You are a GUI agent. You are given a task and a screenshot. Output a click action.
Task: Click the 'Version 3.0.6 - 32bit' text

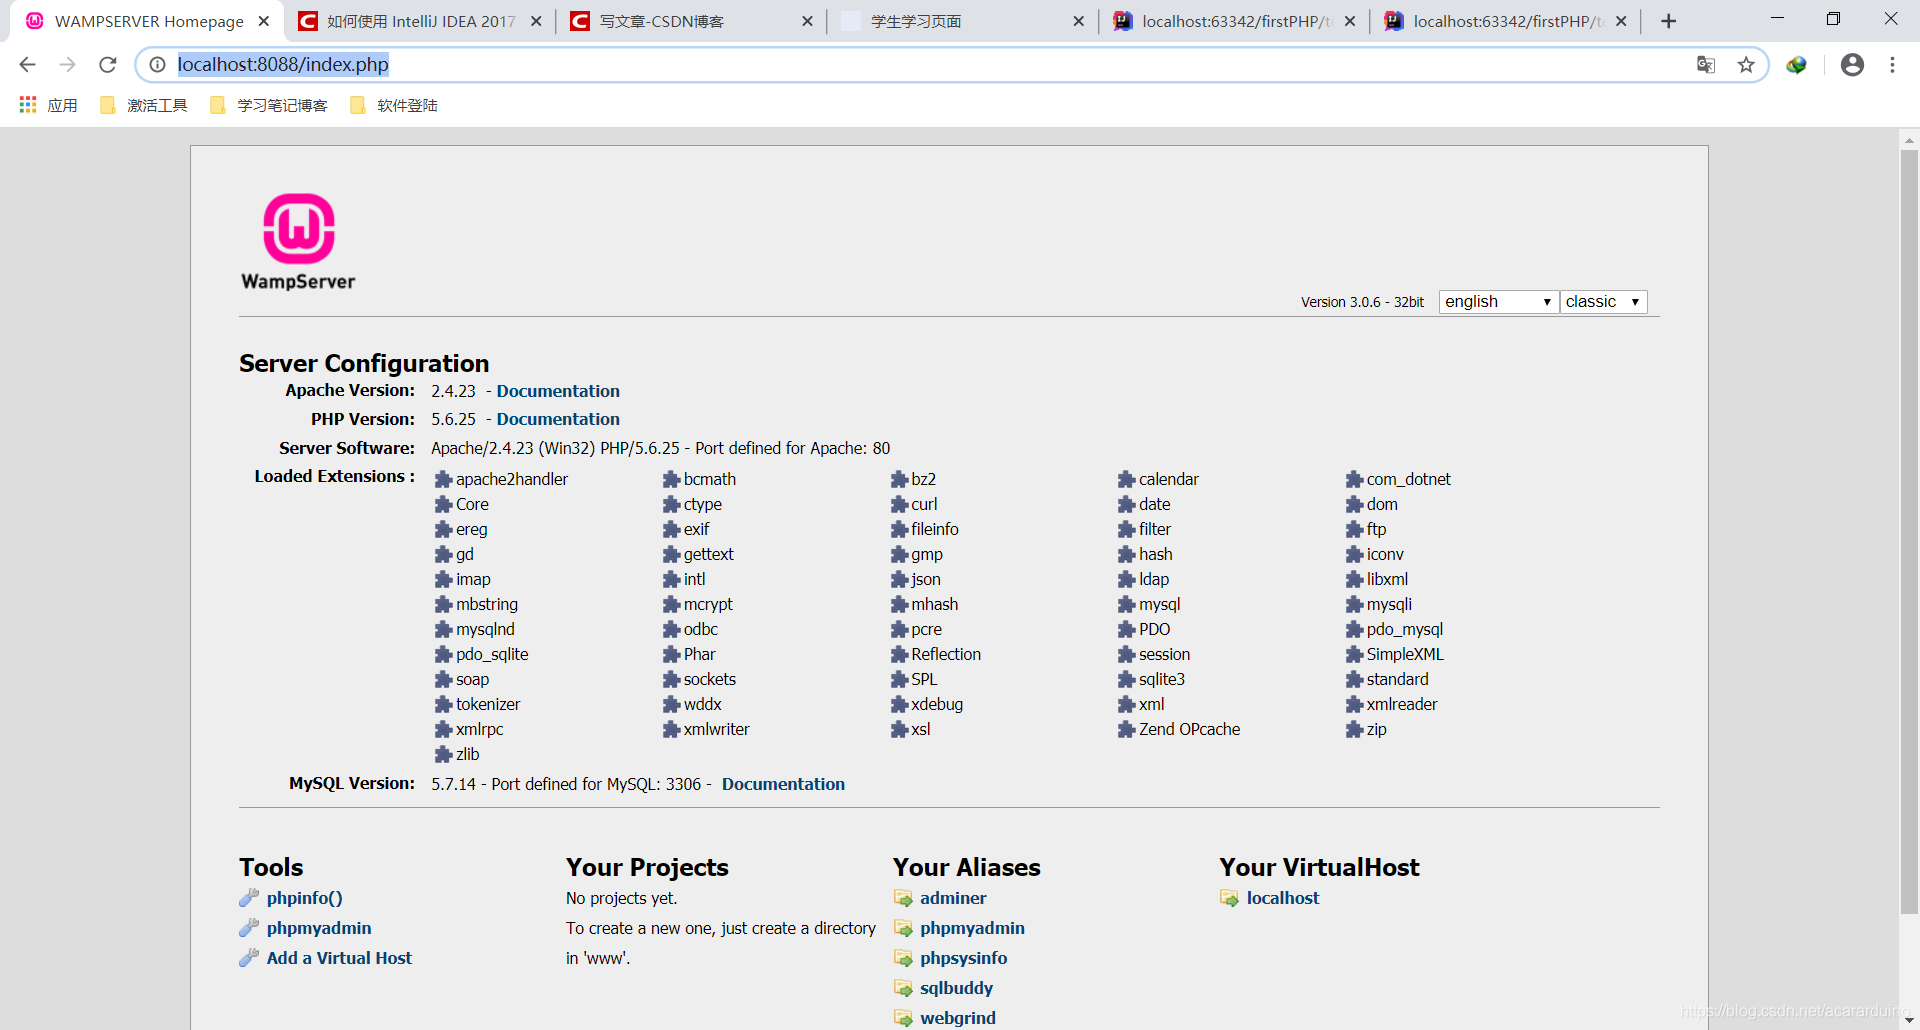click(1362, 302)
